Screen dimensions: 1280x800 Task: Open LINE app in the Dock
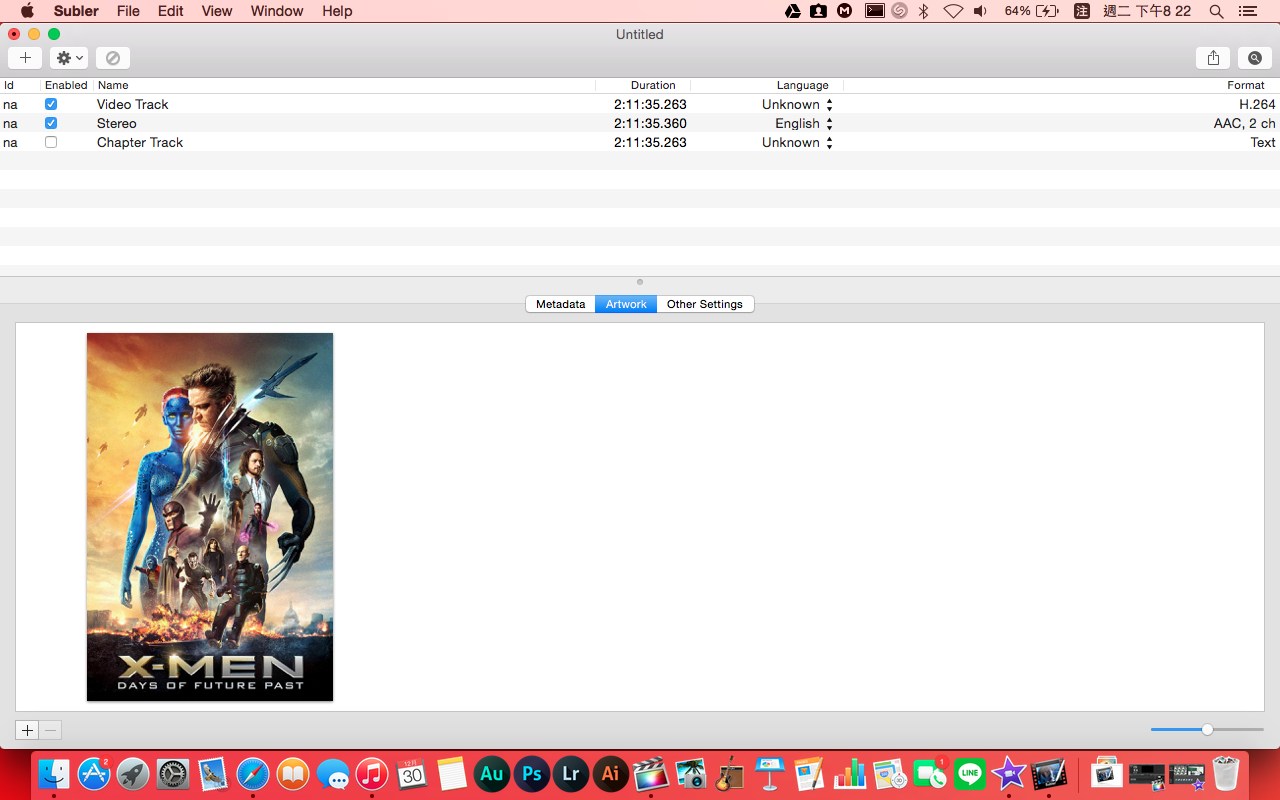click(969, 773)
